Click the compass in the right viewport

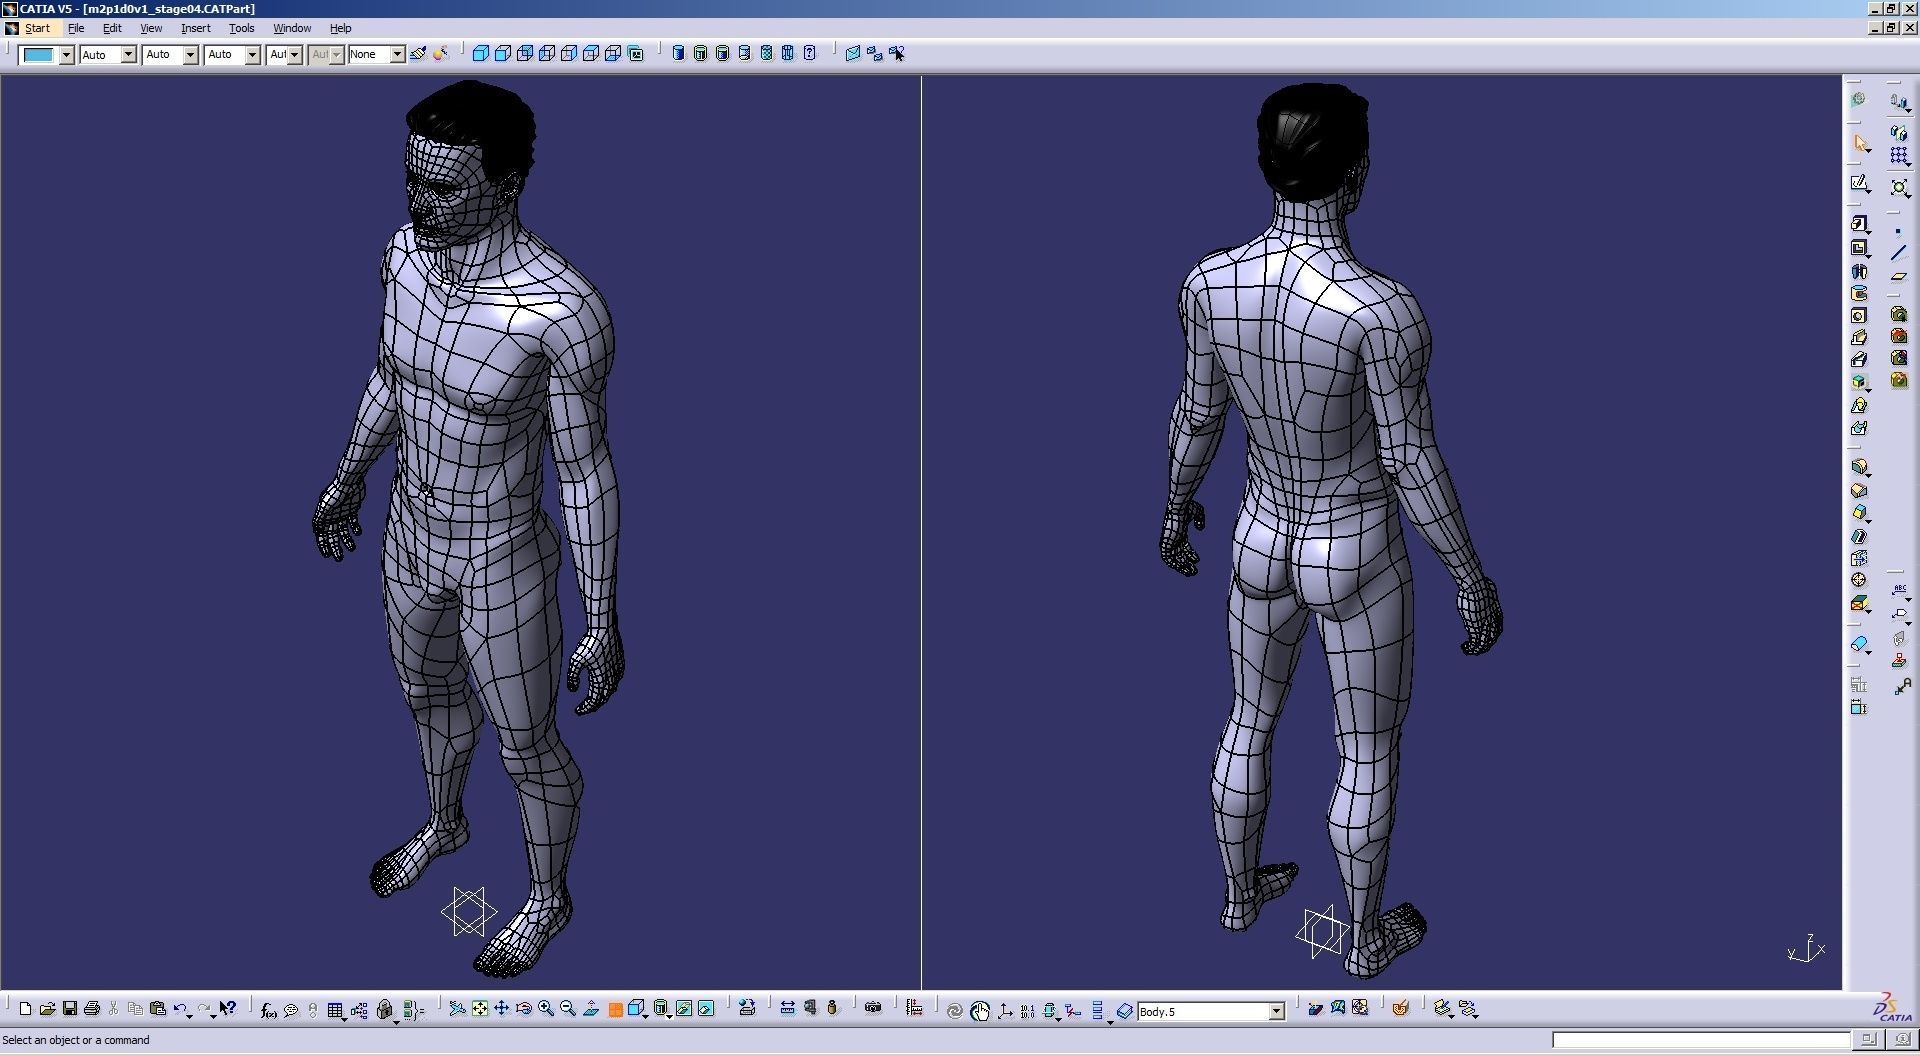coord(1806,949)
